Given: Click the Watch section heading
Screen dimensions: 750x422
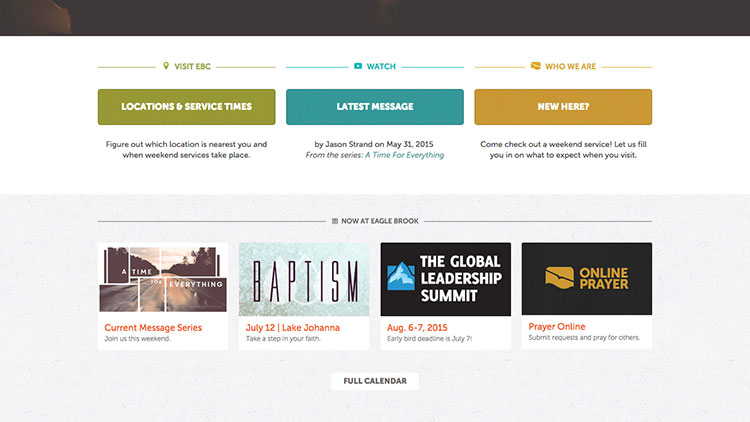Looking at the screenshot, I should point(381,67).
